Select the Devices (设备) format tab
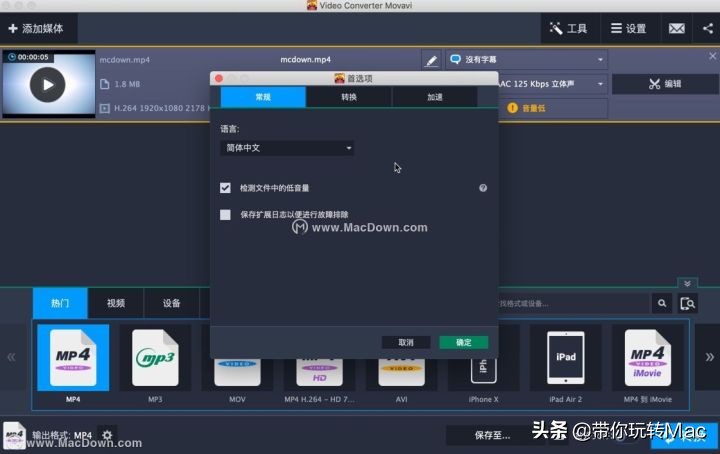720x454 pixels. coord(172,303)
